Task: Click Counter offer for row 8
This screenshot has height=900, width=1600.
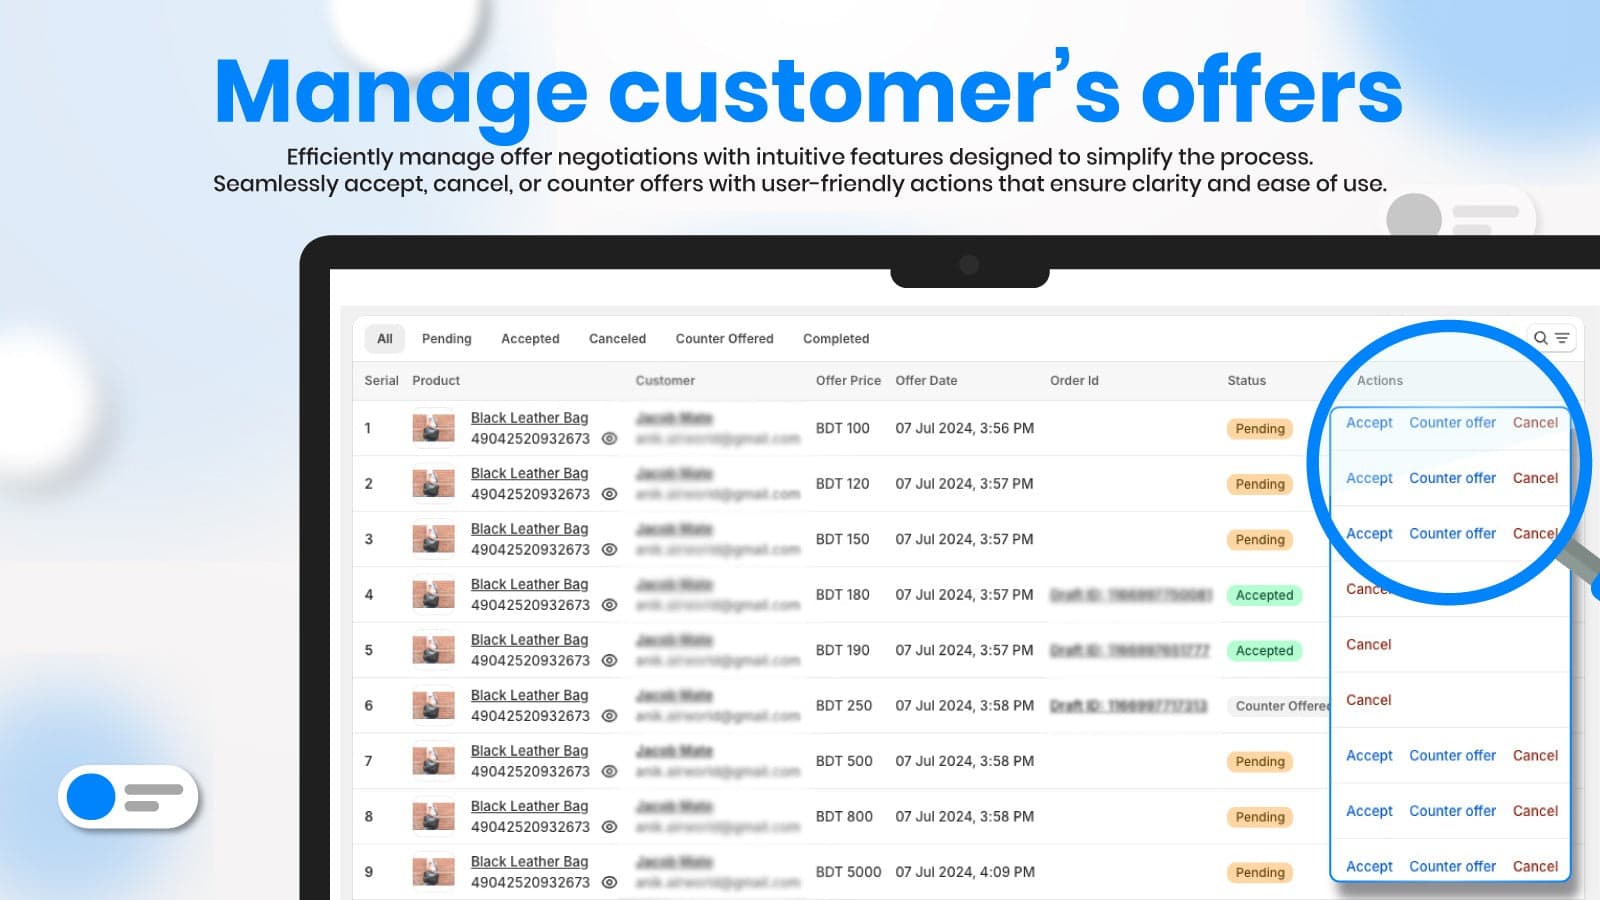Action: click(1452, 811)
